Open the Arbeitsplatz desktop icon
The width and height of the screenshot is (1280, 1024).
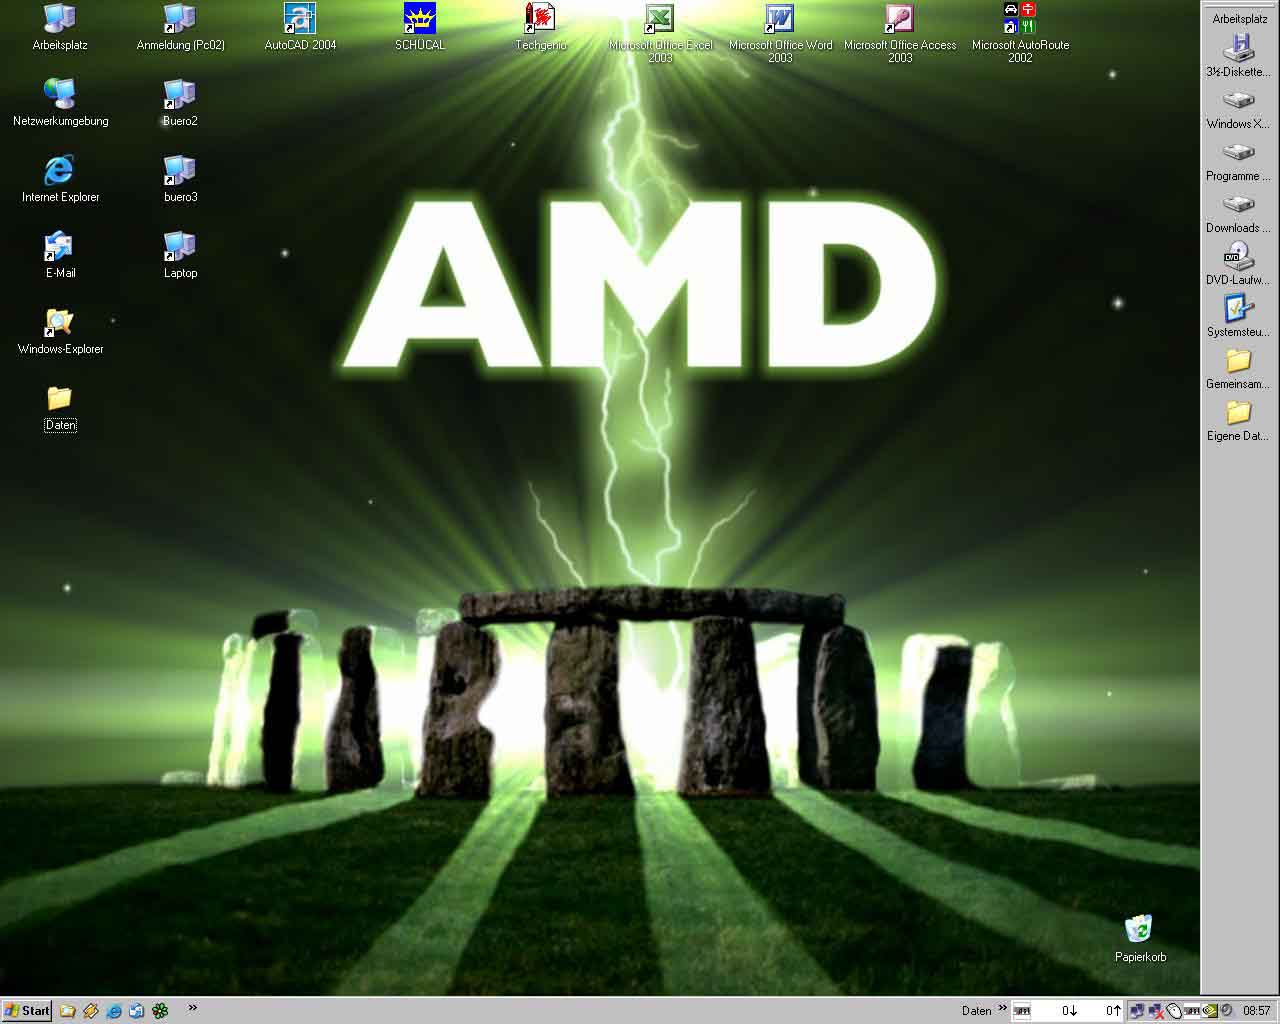[60, 27]
